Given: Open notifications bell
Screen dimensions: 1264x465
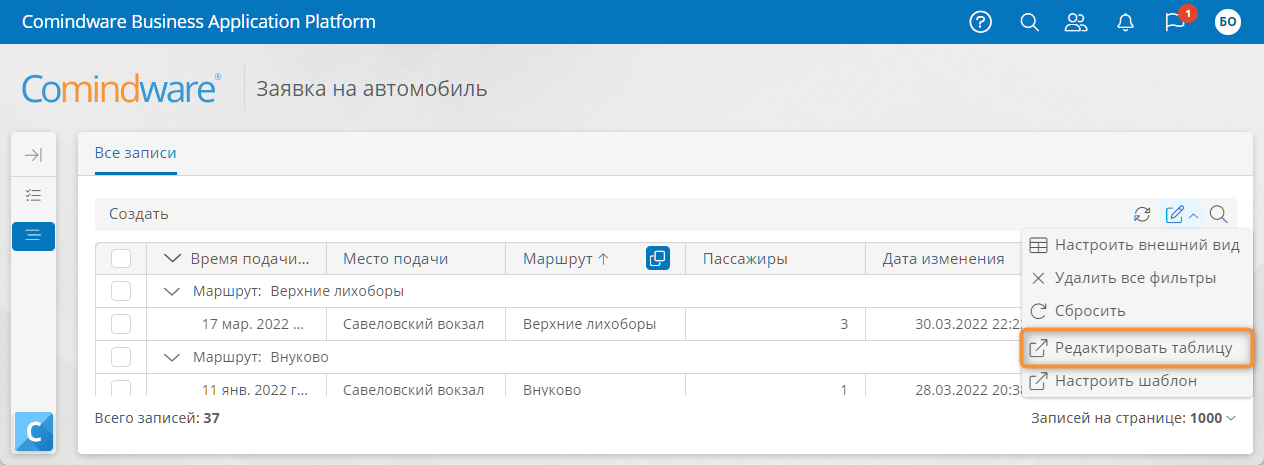Looking at the screenshot, I should tap(1126, 22).
